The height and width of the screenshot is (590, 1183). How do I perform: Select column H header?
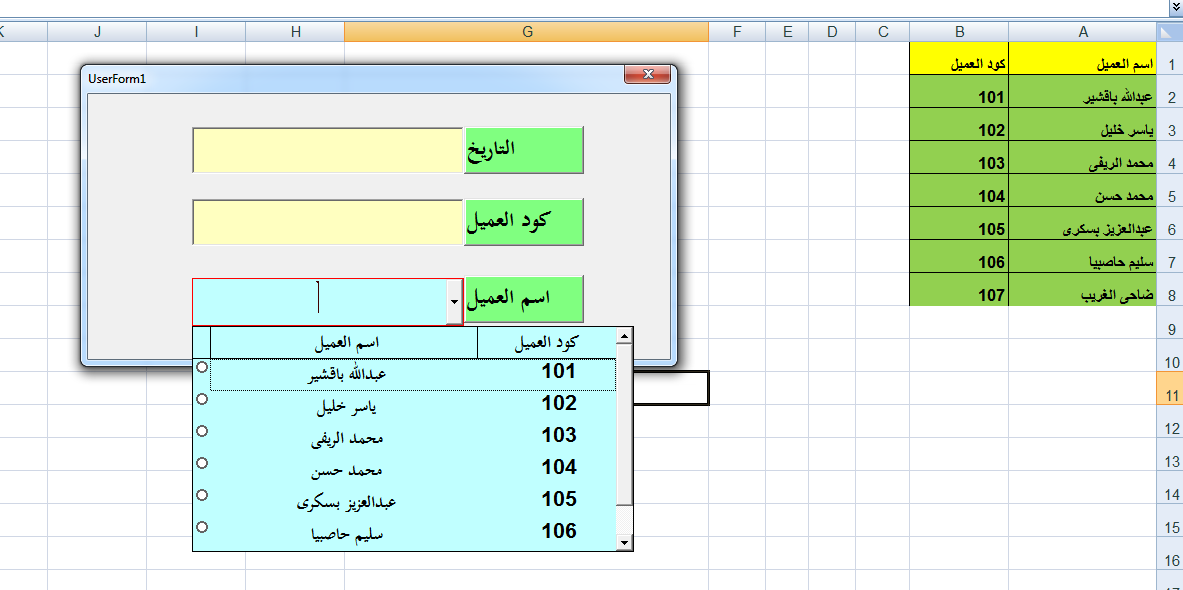click(295, 31)
